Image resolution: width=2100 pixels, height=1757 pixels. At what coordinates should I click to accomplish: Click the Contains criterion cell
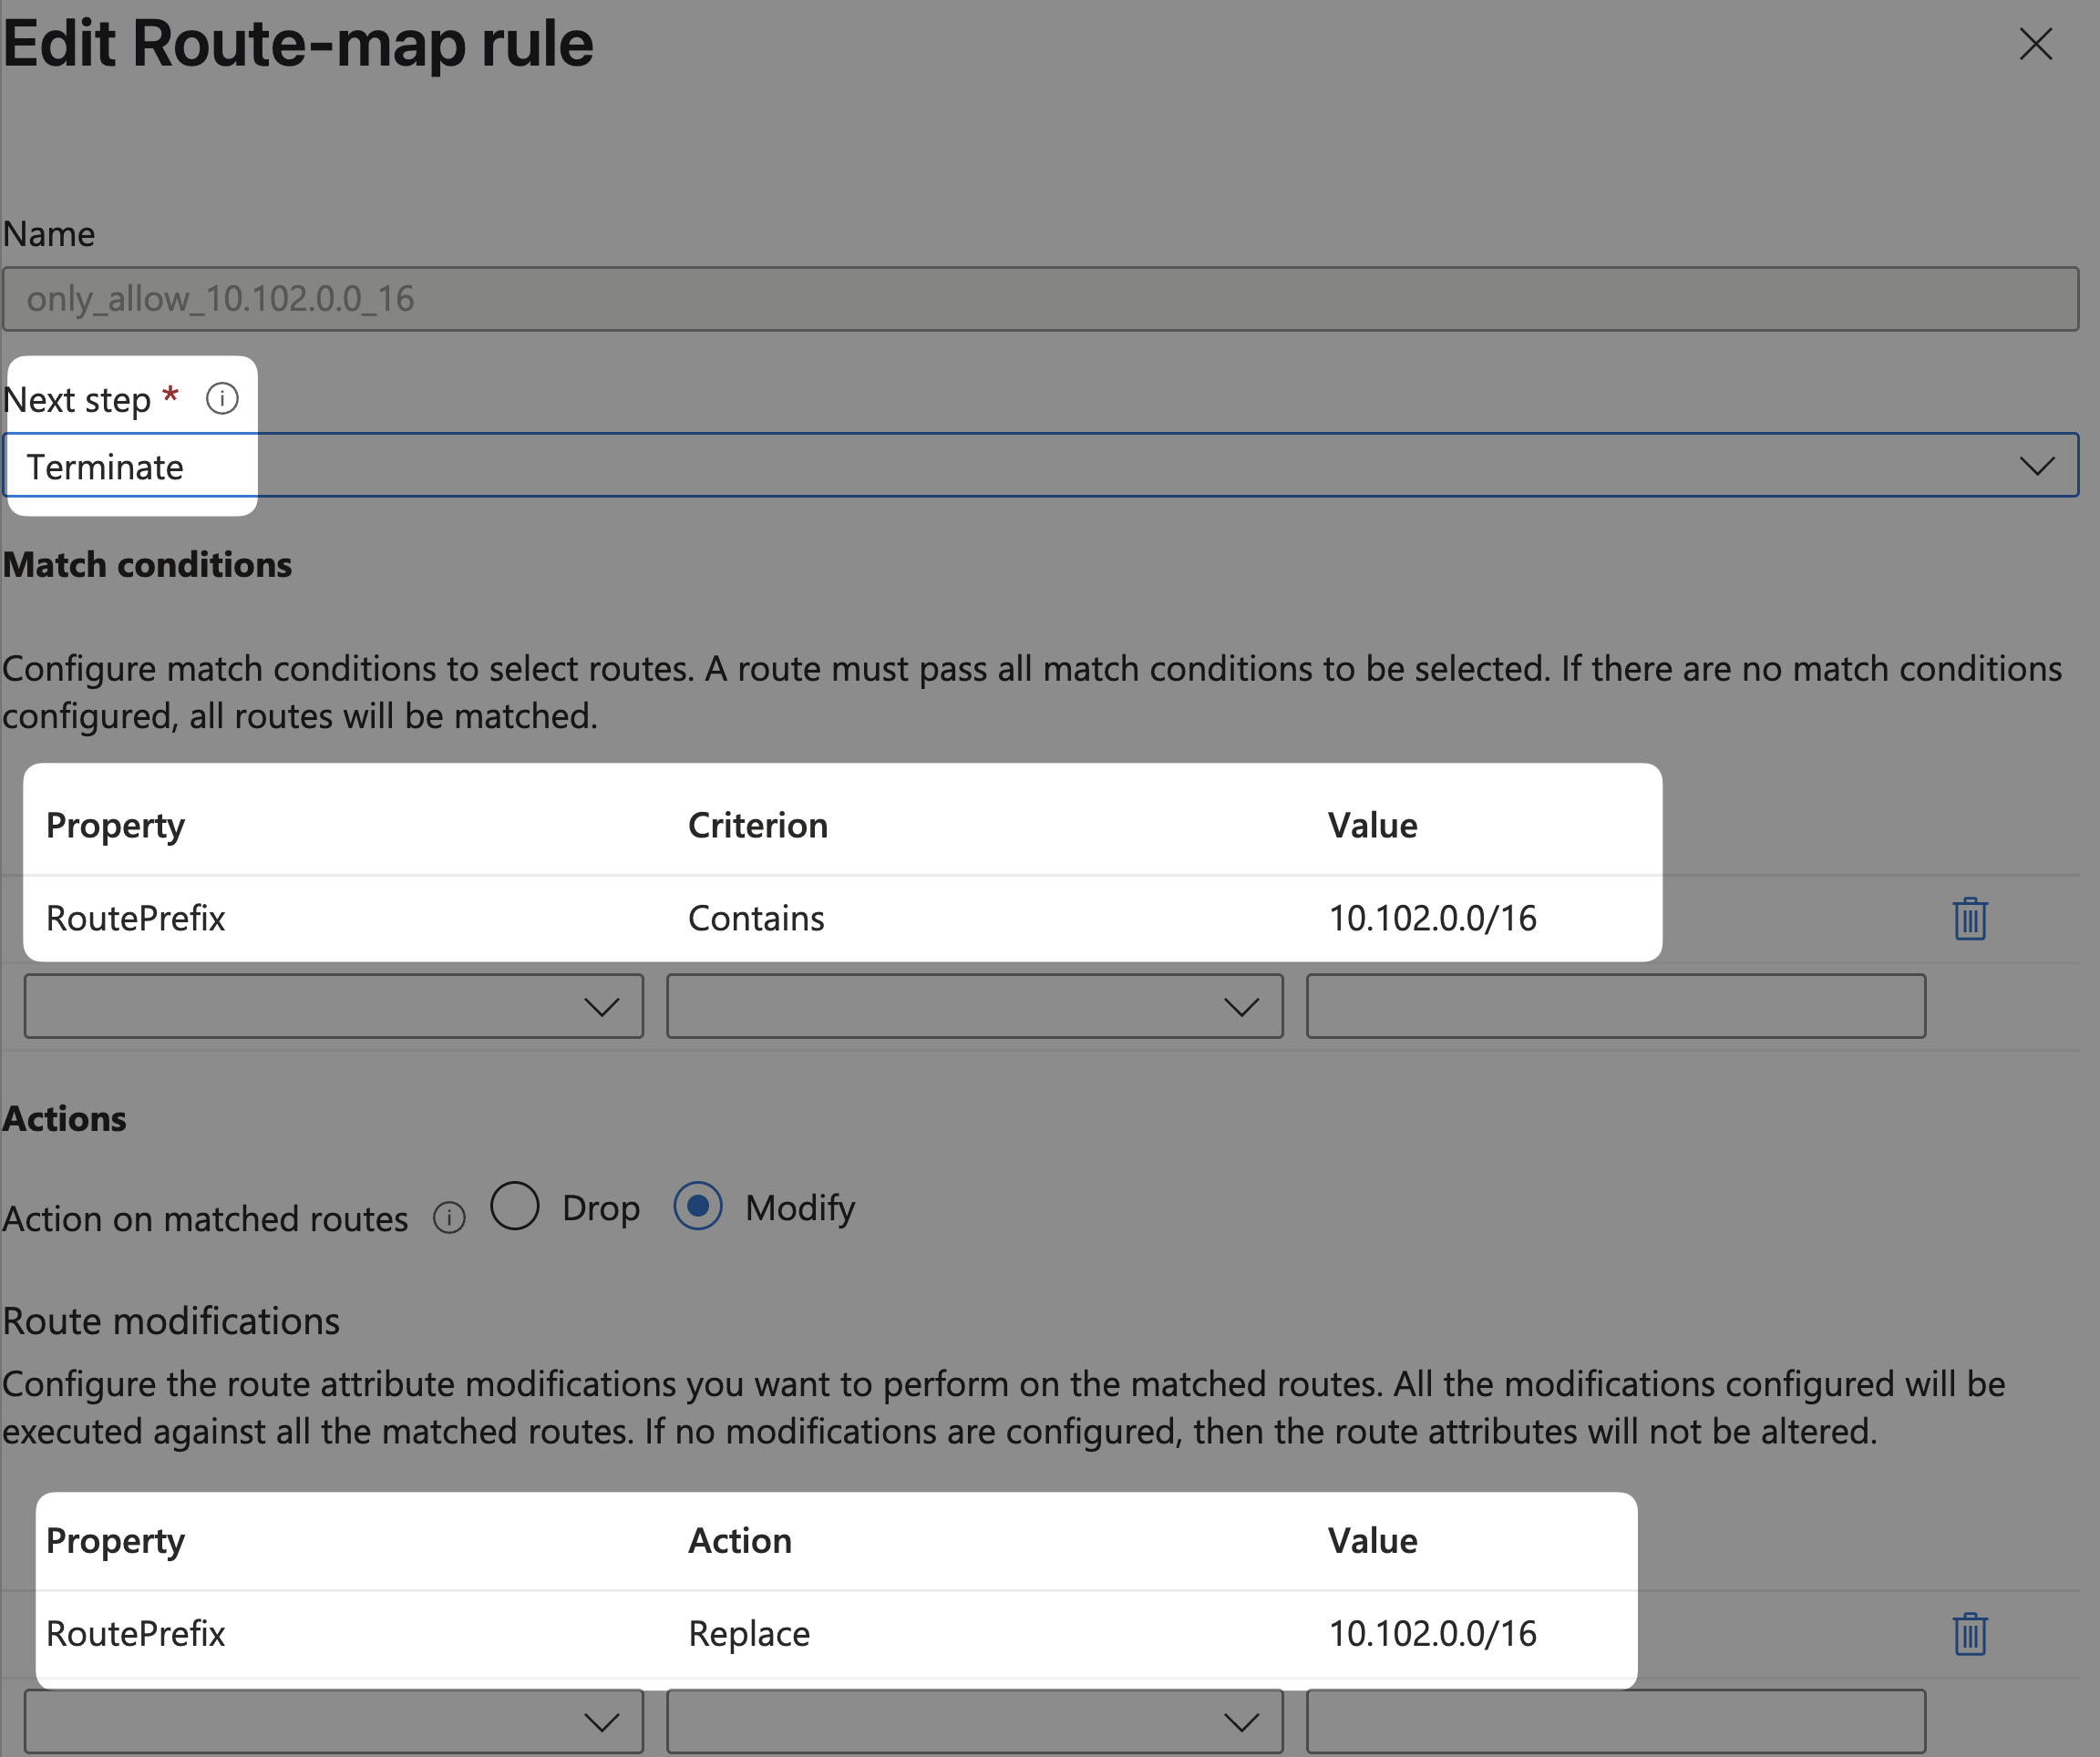point(756,919)
